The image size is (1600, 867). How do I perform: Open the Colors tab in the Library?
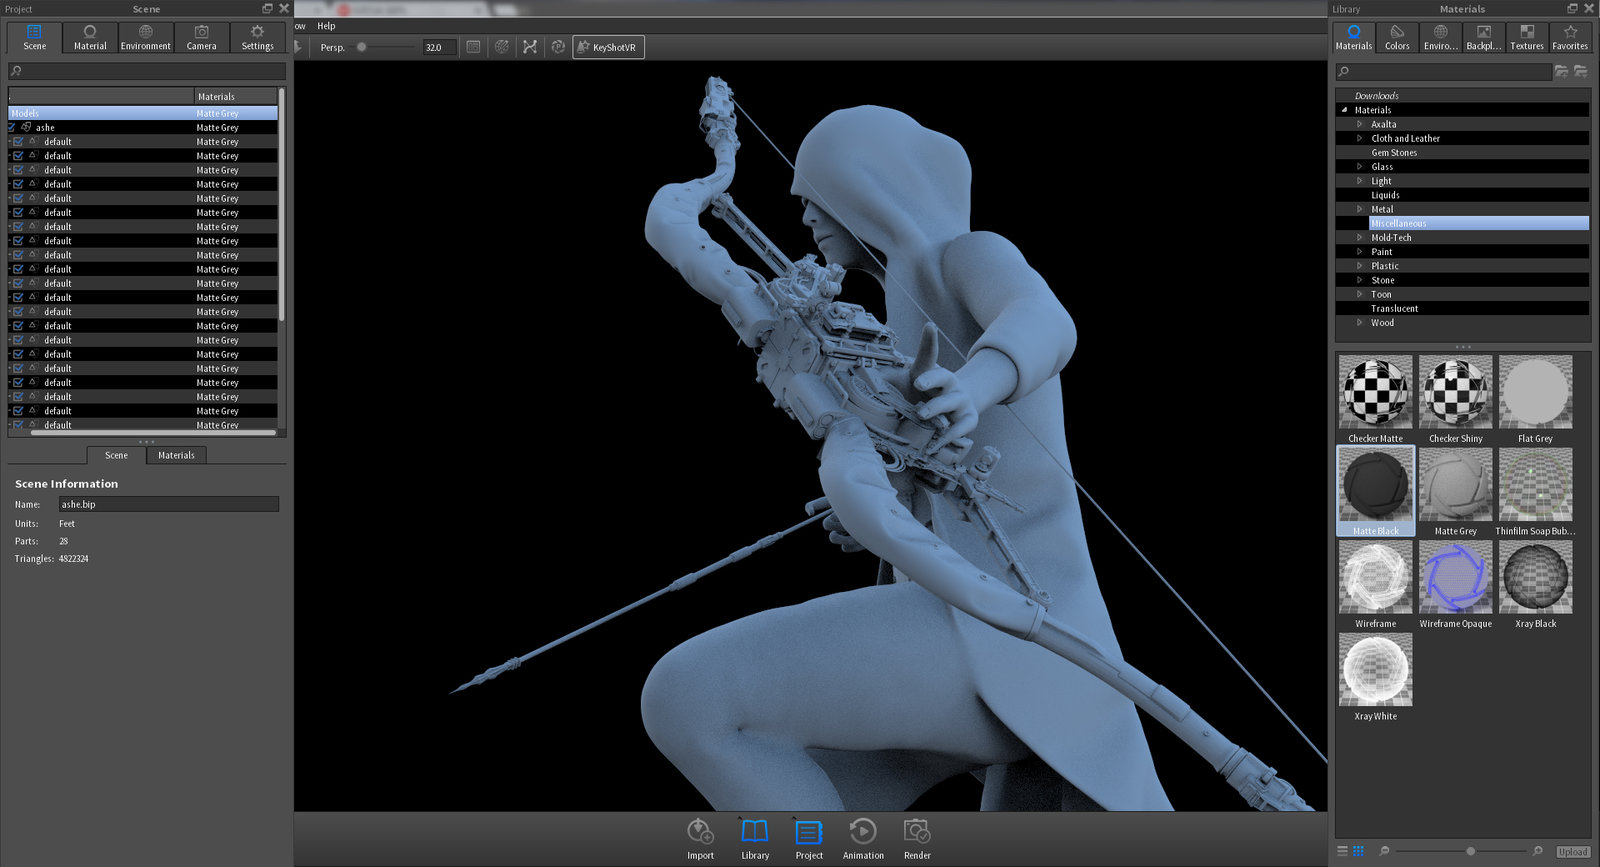coord(1397,38)
